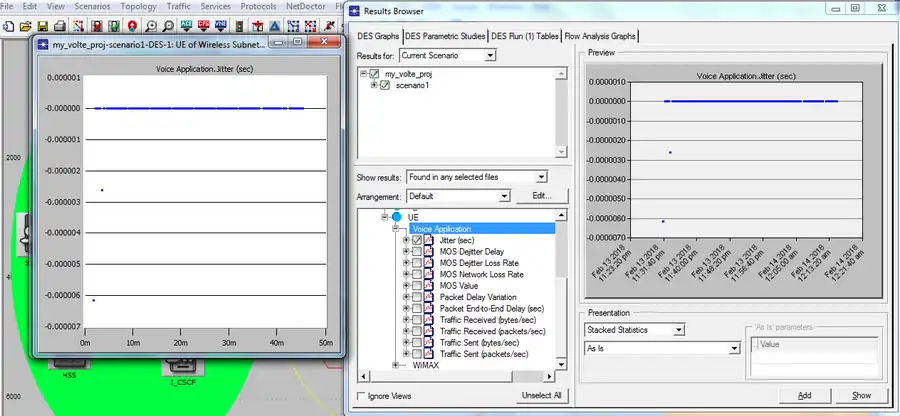This screenshot has width=900, height=416.
Task: Expand the Traffic Sent (packets/sec) node
Action: pyautogui.click(x=406, y=354)
